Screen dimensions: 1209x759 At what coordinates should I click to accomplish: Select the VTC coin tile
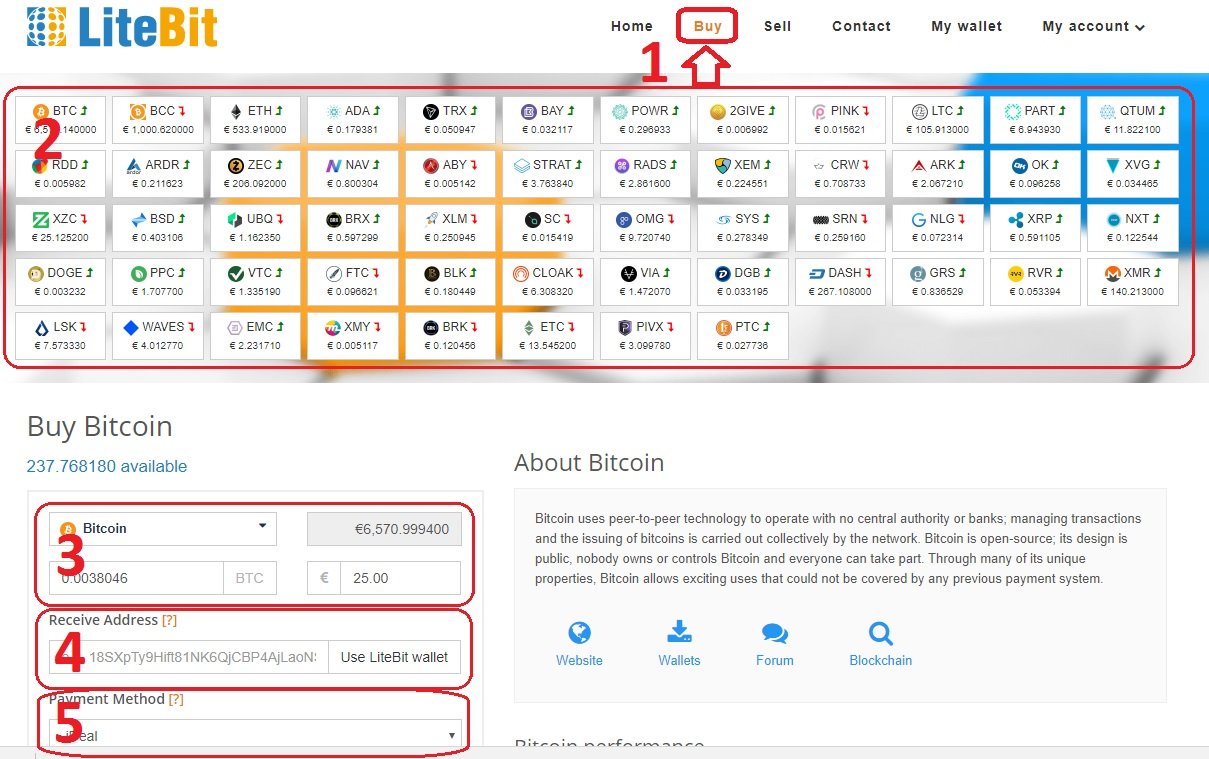click(x=257, y=282)
